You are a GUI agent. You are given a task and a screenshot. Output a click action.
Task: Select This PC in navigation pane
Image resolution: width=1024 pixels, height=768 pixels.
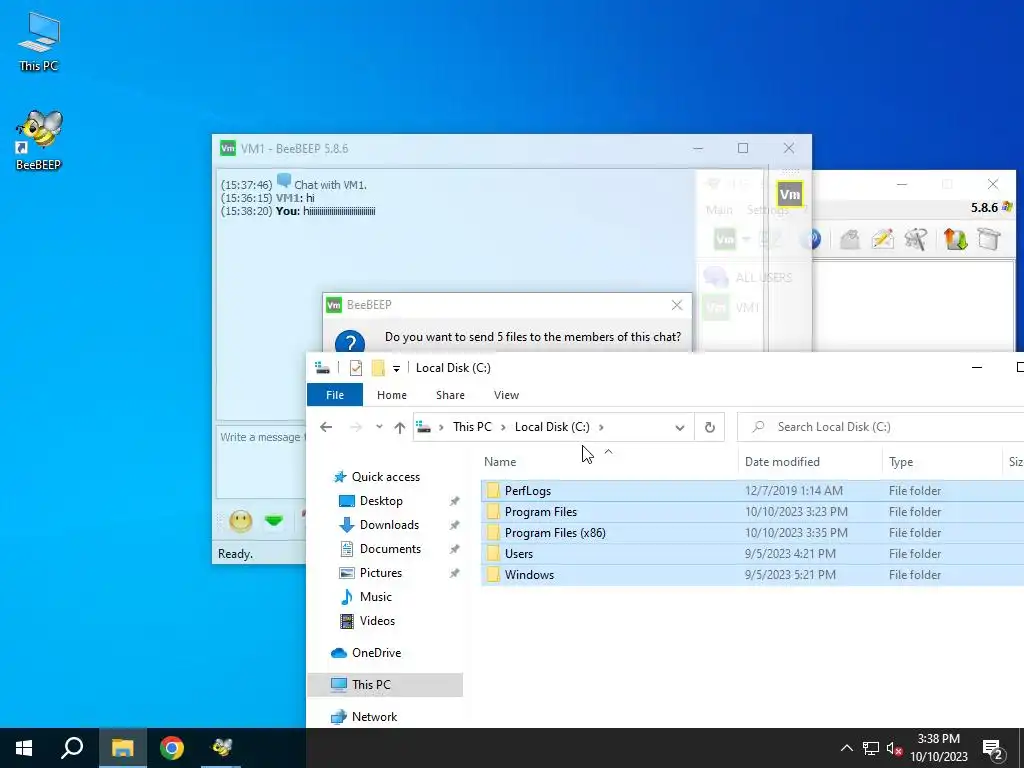(x=385, y=685)
